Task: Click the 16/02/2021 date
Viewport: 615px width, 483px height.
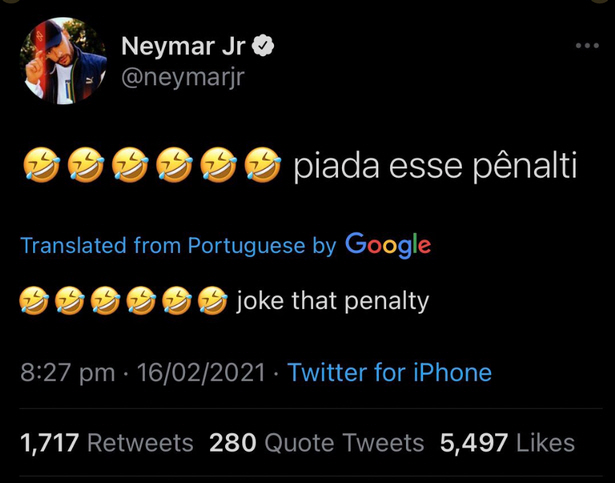Action: pos(201,372)
